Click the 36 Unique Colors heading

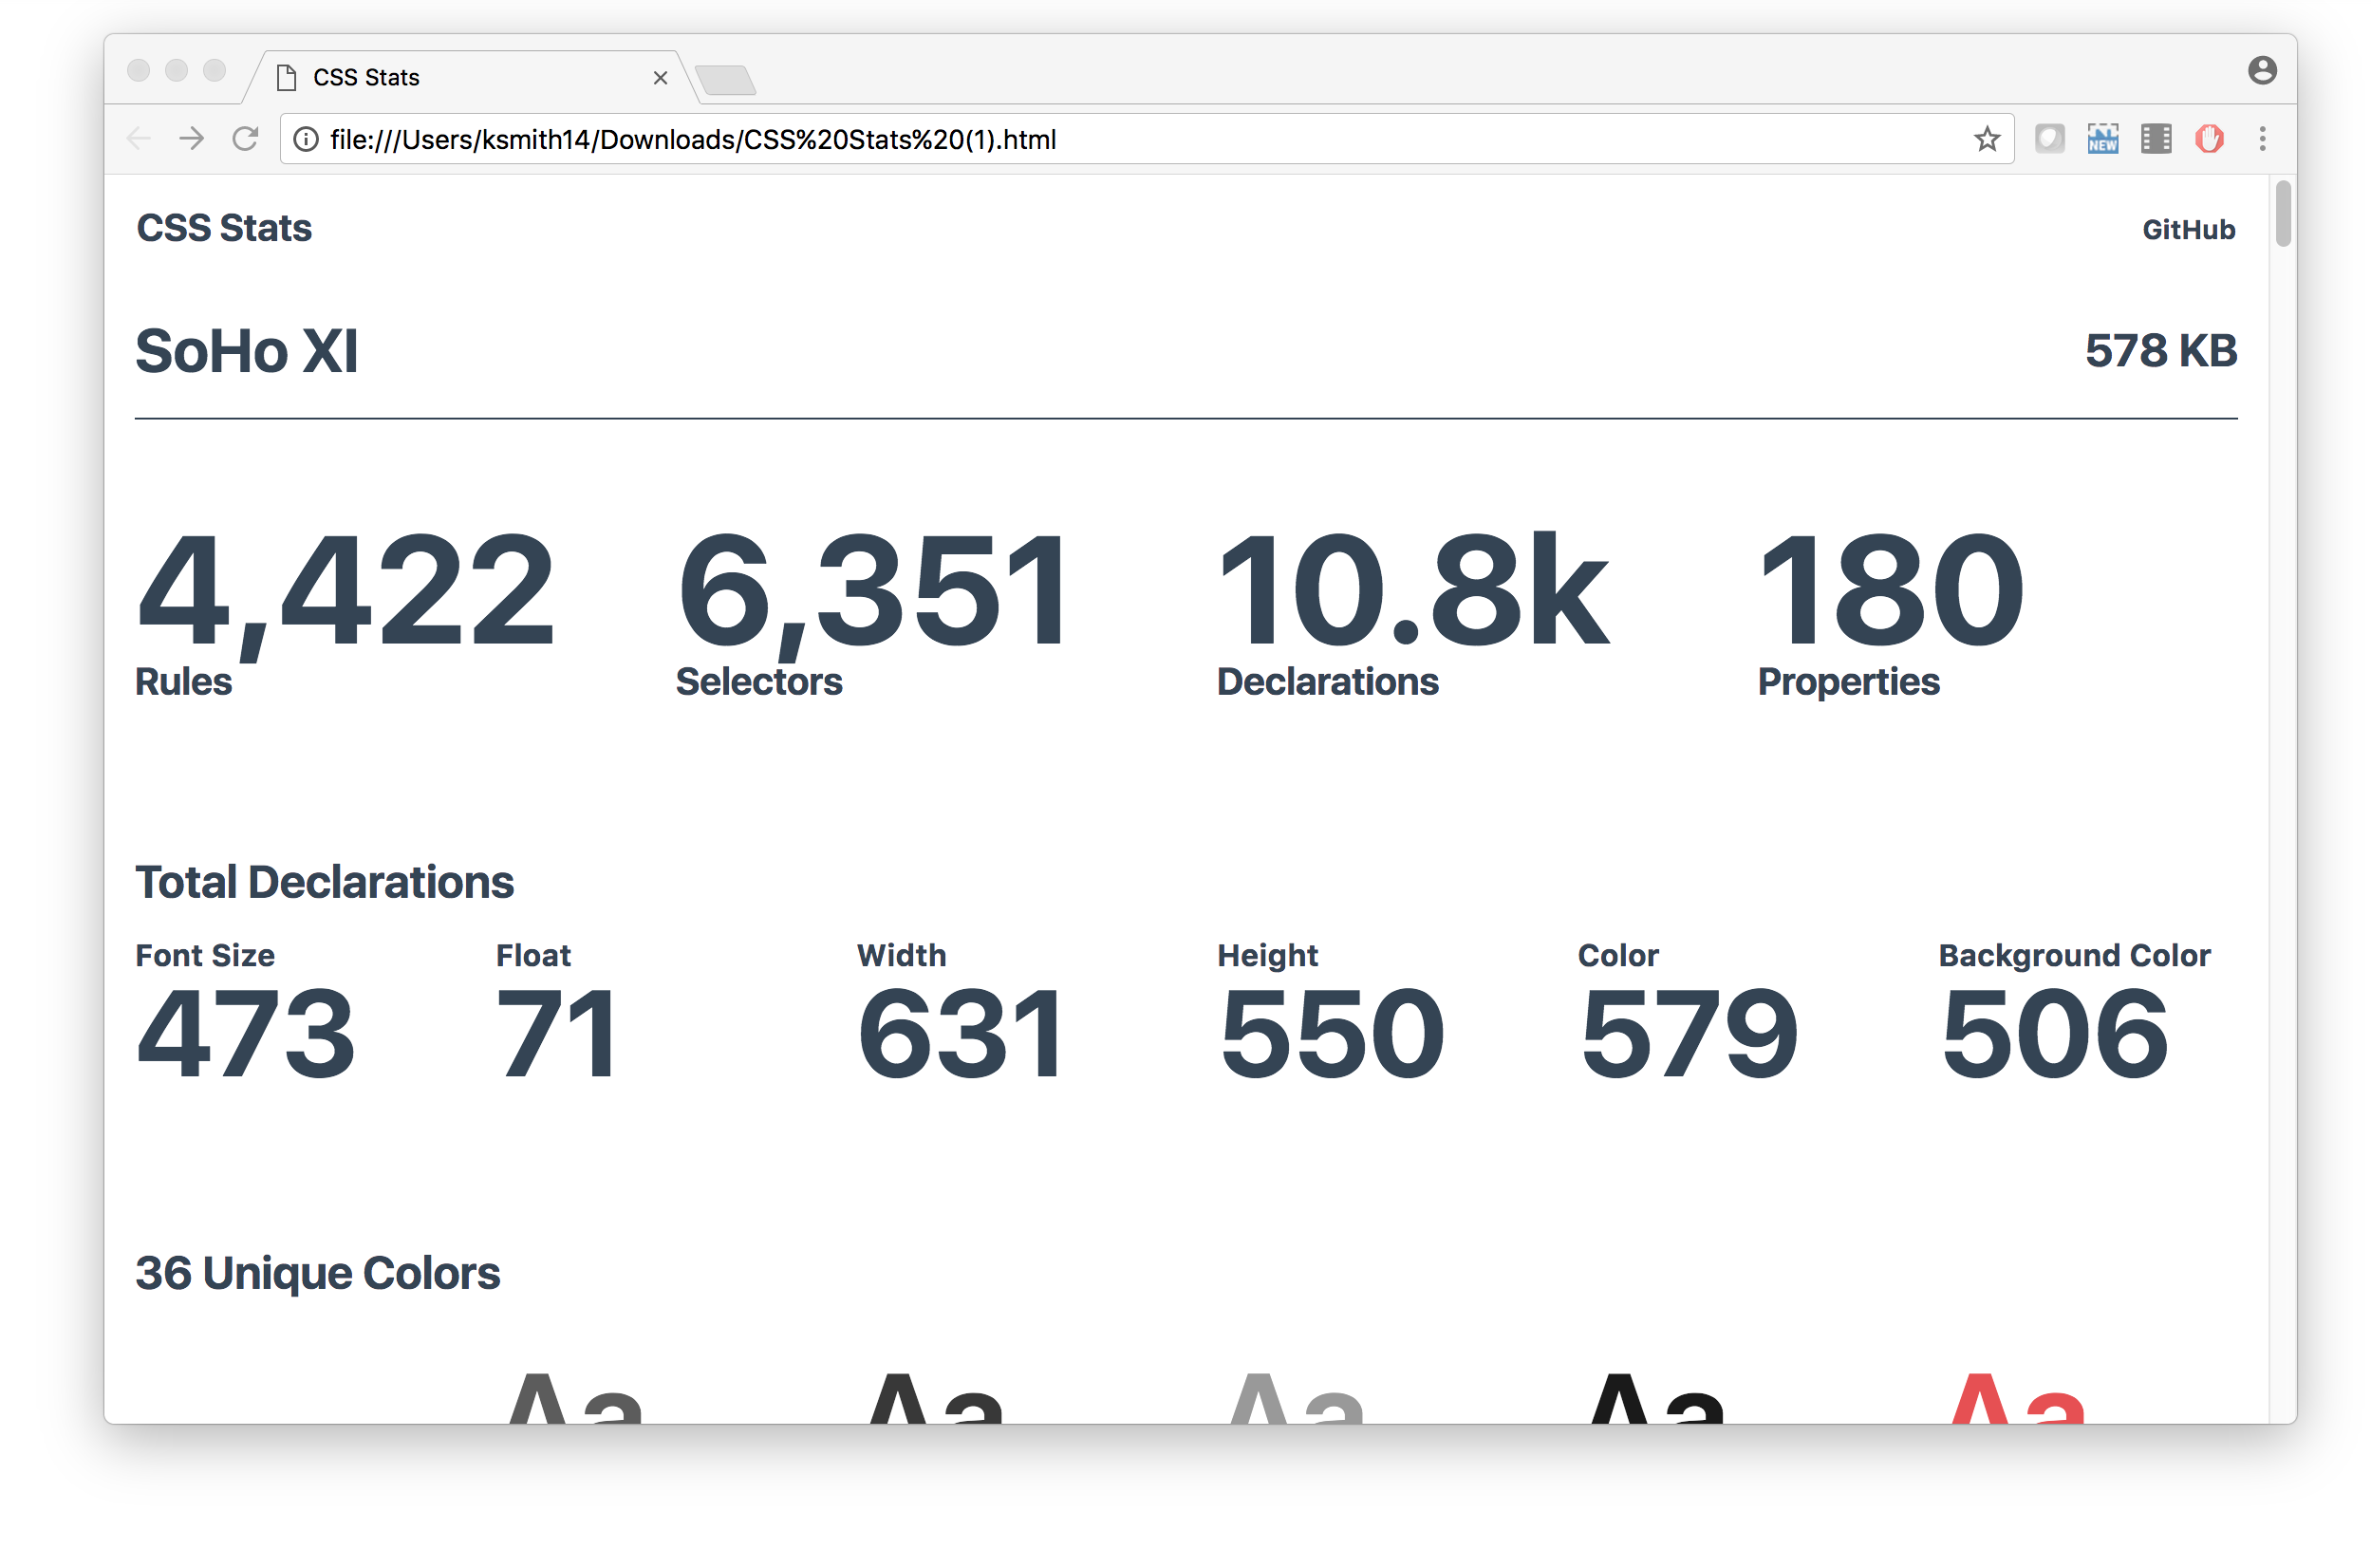[x=318, y=1273]
